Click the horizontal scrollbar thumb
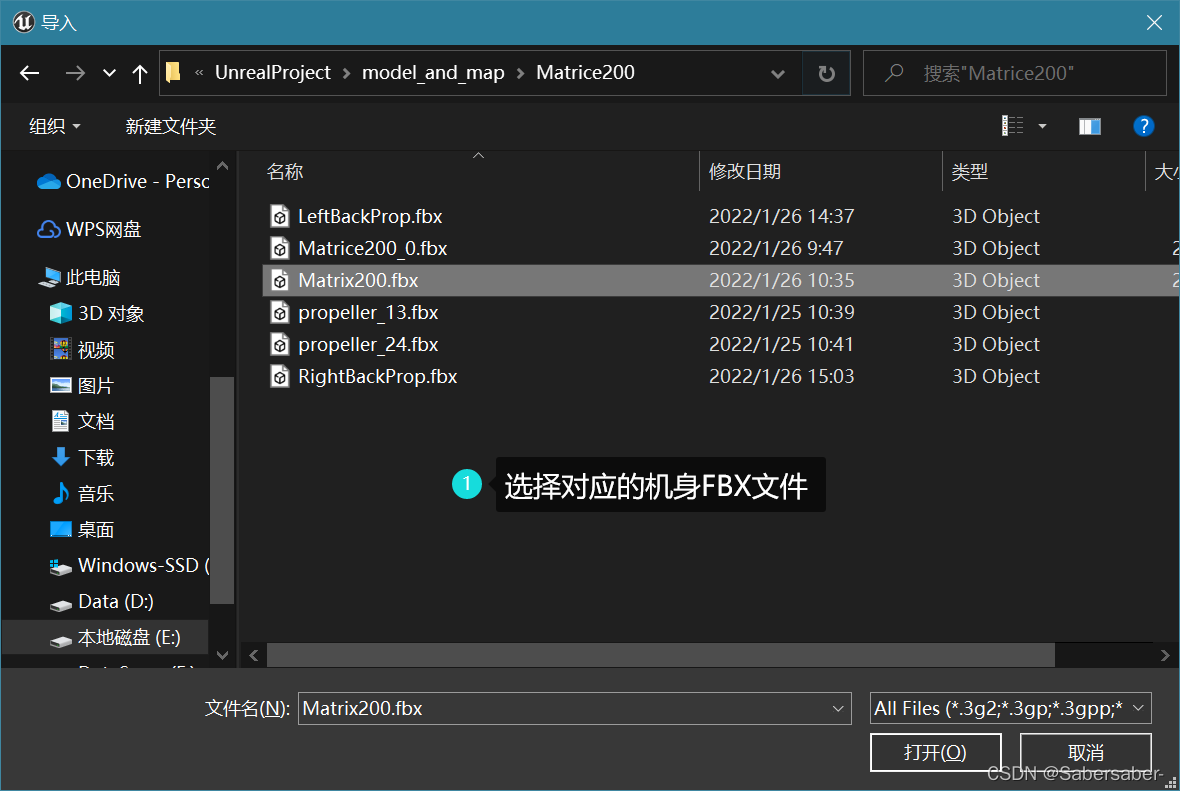Image resolution: width=1180 pixels, height=791 pixels. click(x=661, y=656)
